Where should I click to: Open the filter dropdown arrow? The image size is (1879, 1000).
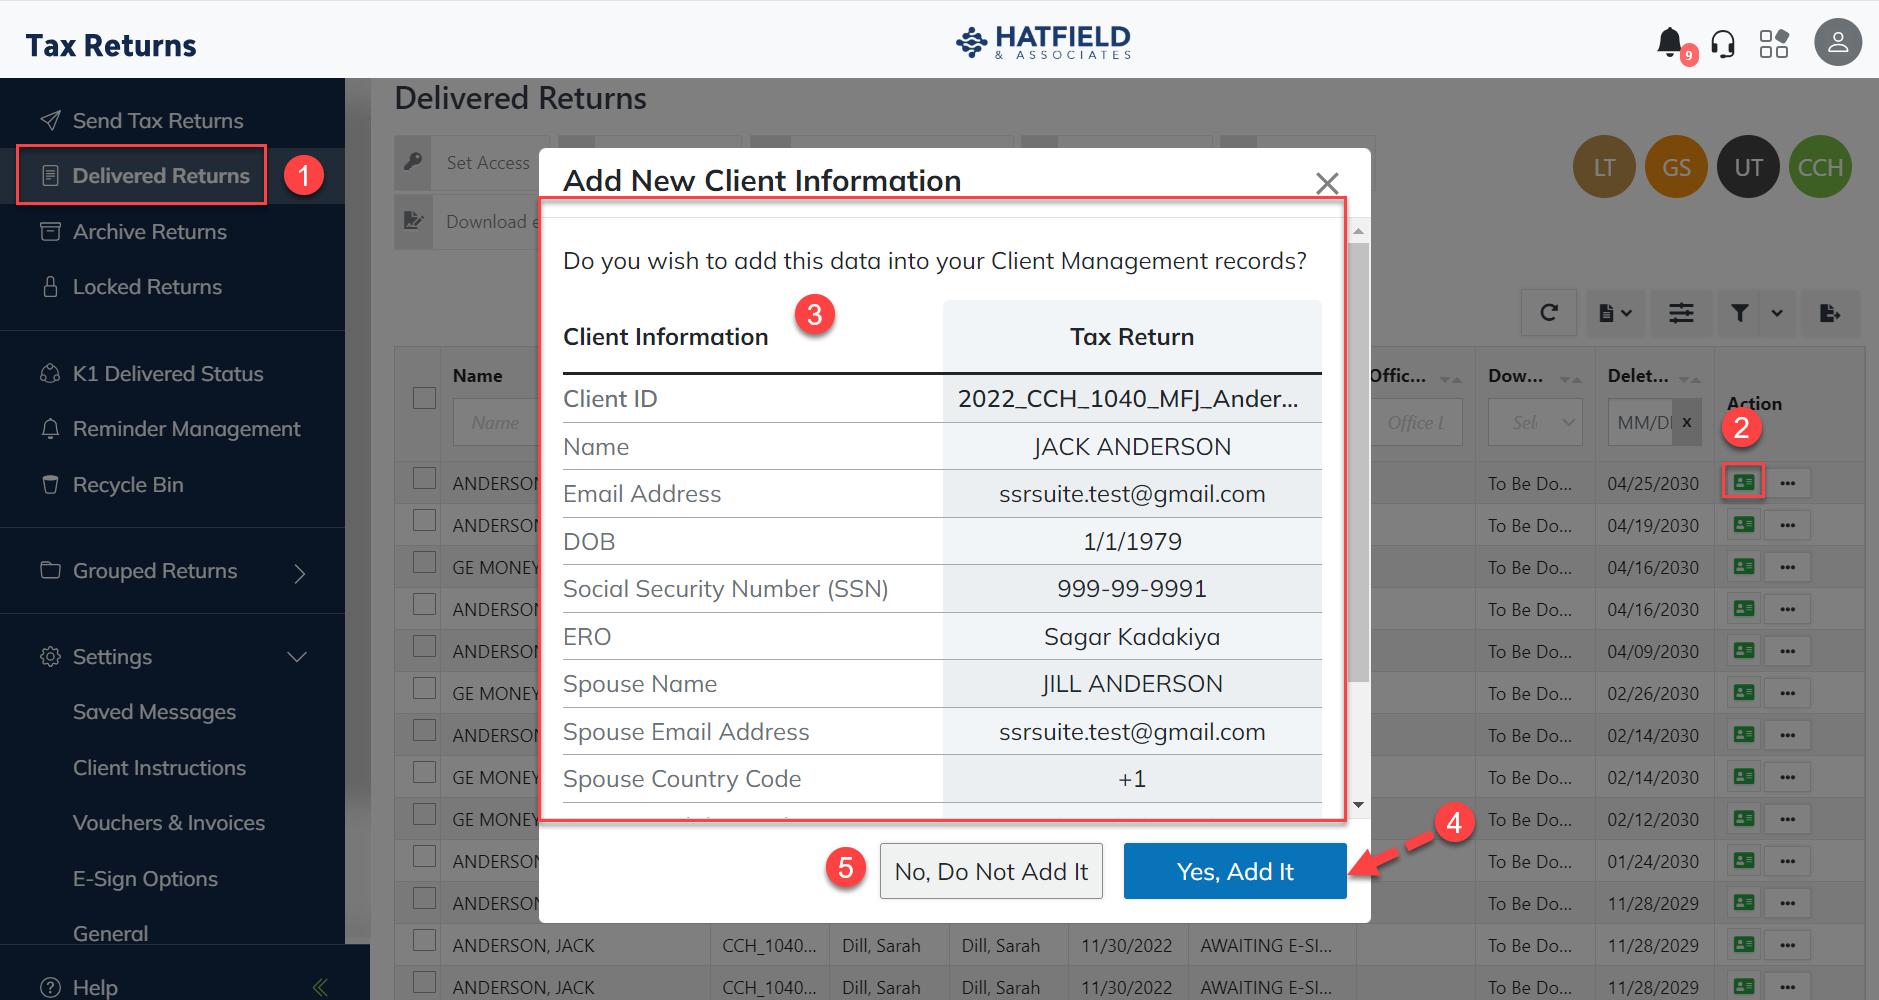pos(1777,313)
